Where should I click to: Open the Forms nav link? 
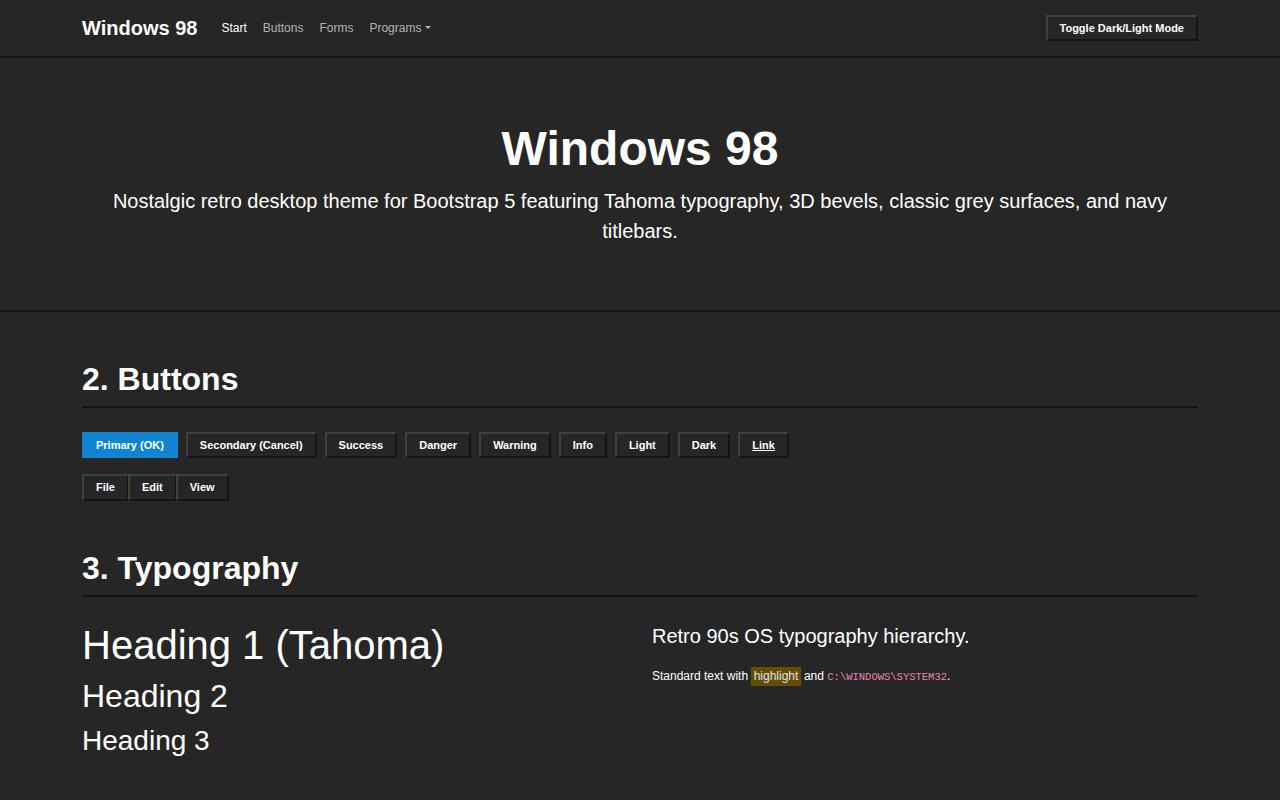pos(336,28)
